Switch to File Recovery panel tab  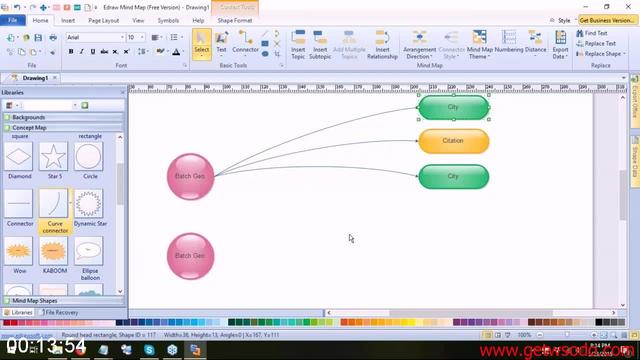tap(60, 313)
